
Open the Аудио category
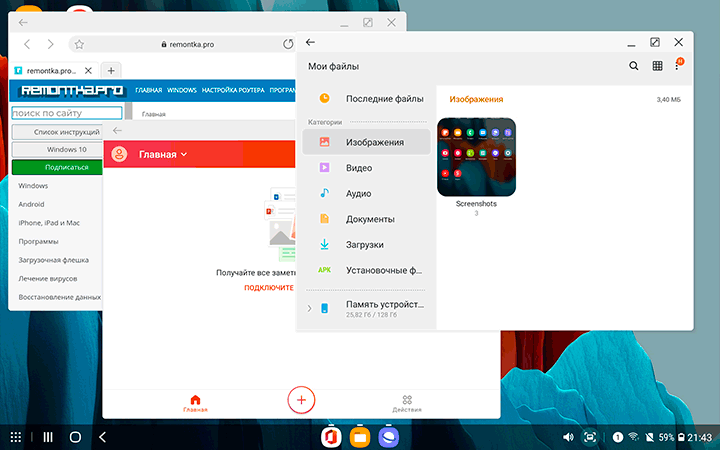(x=366, y=193)
